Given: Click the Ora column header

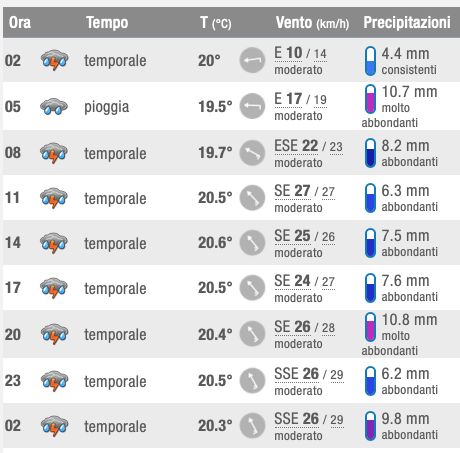Looking at the screenshot, I should (x=20, y=23).
